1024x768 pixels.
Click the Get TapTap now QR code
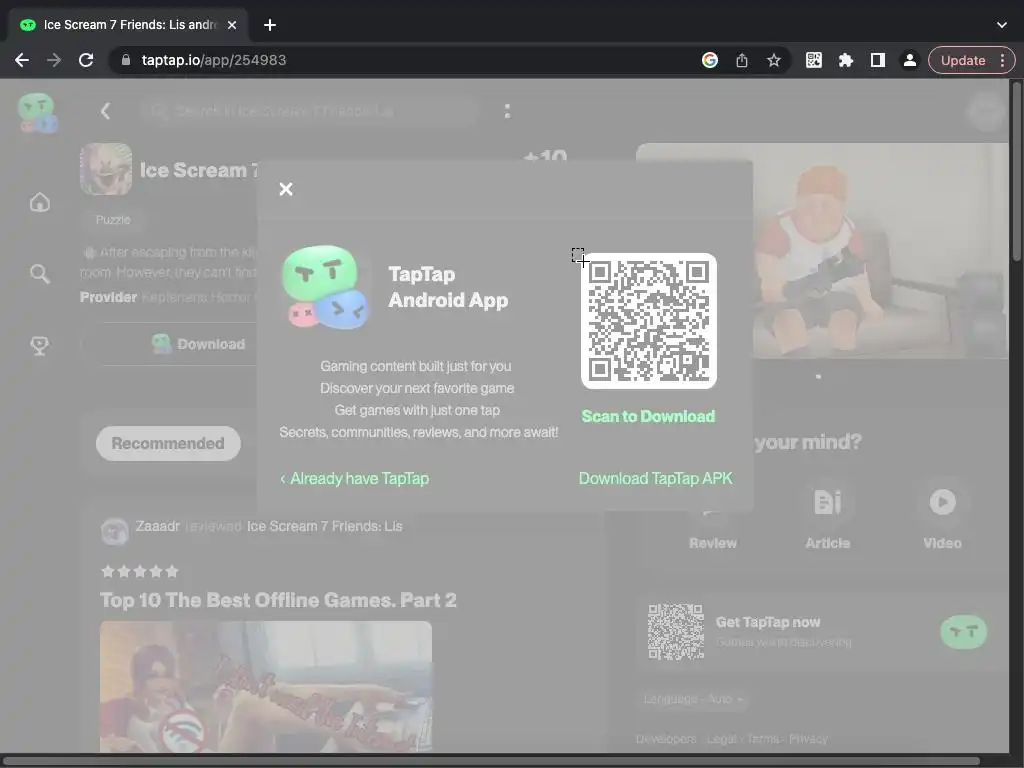coord(675,632)
